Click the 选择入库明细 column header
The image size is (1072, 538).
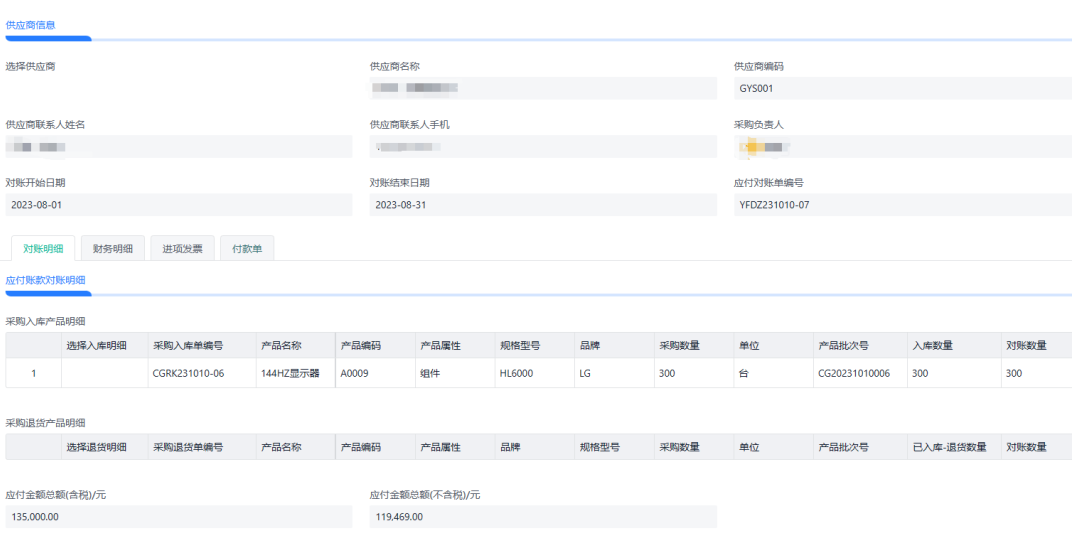point(97,345)
